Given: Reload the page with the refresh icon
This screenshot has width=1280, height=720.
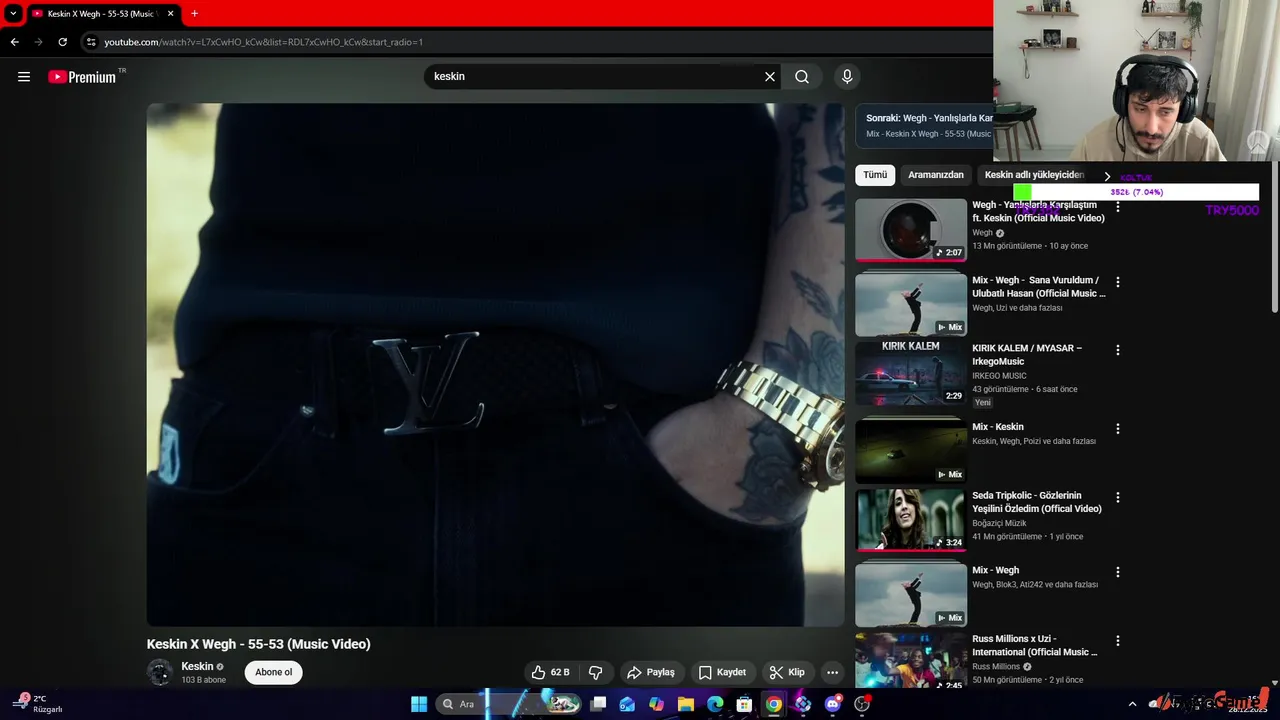Looking at the screenshot, I should click(62, 42).
